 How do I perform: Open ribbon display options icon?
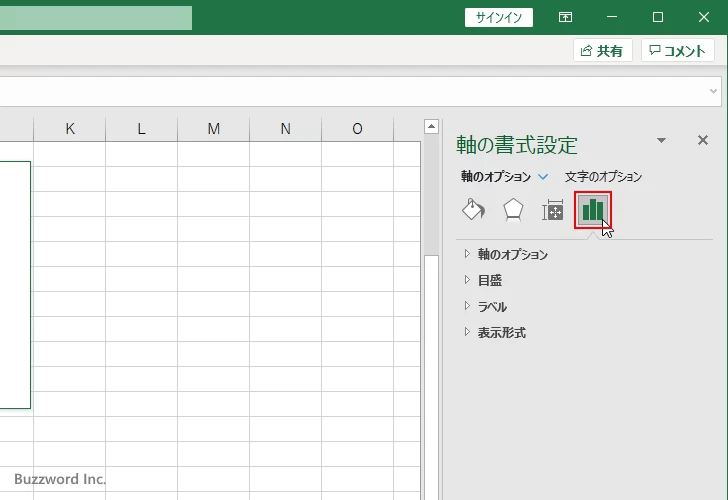pos(565,17)
